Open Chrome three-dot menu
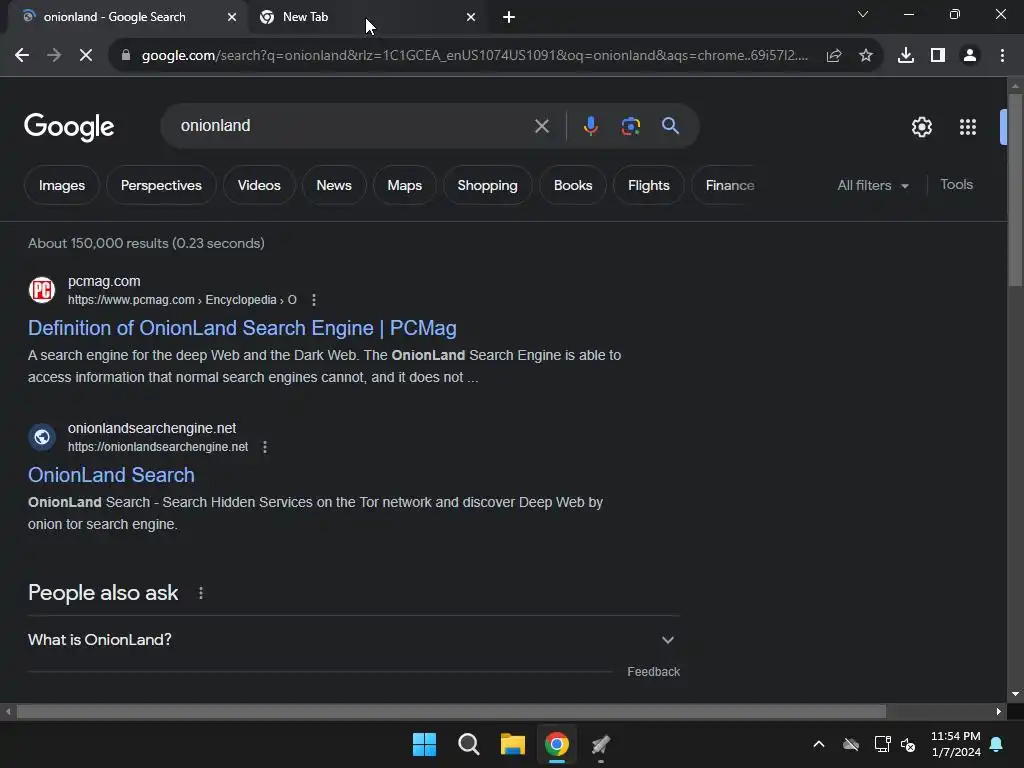 1002,56
